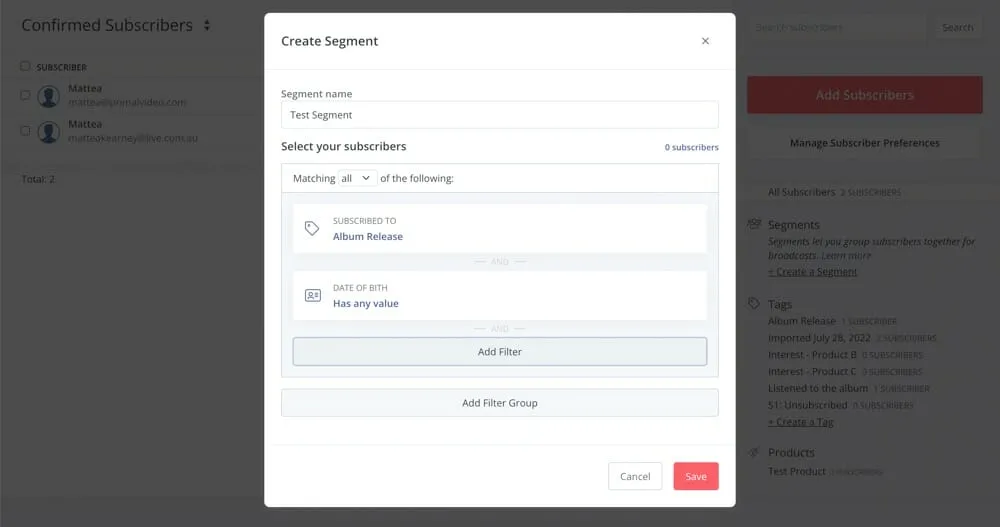The height and width of the screenshot is (527, 1000).
Task: Click avatar icon for the live.com.au subscriber
Action: pos(48,132)
